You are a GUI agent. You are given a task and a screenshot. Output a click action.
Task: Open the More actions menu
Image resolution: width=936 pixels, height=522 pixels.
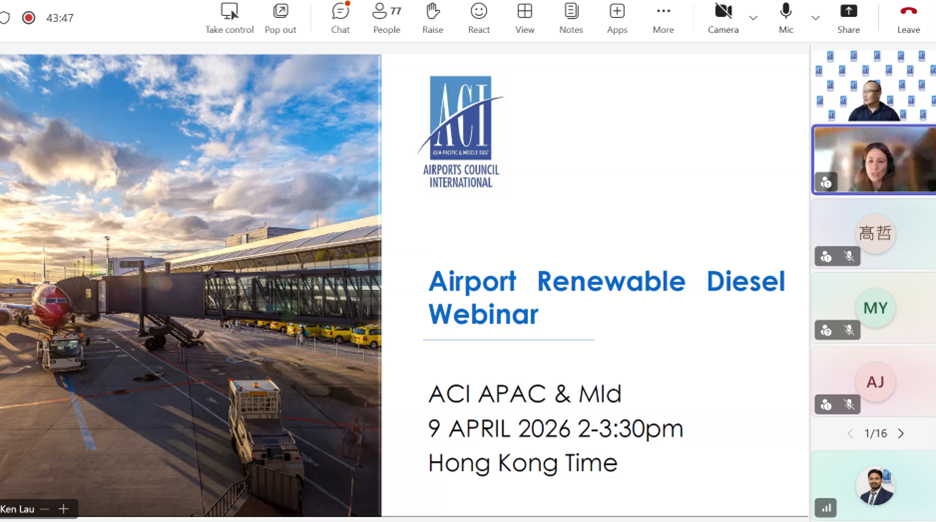[663, 17]
